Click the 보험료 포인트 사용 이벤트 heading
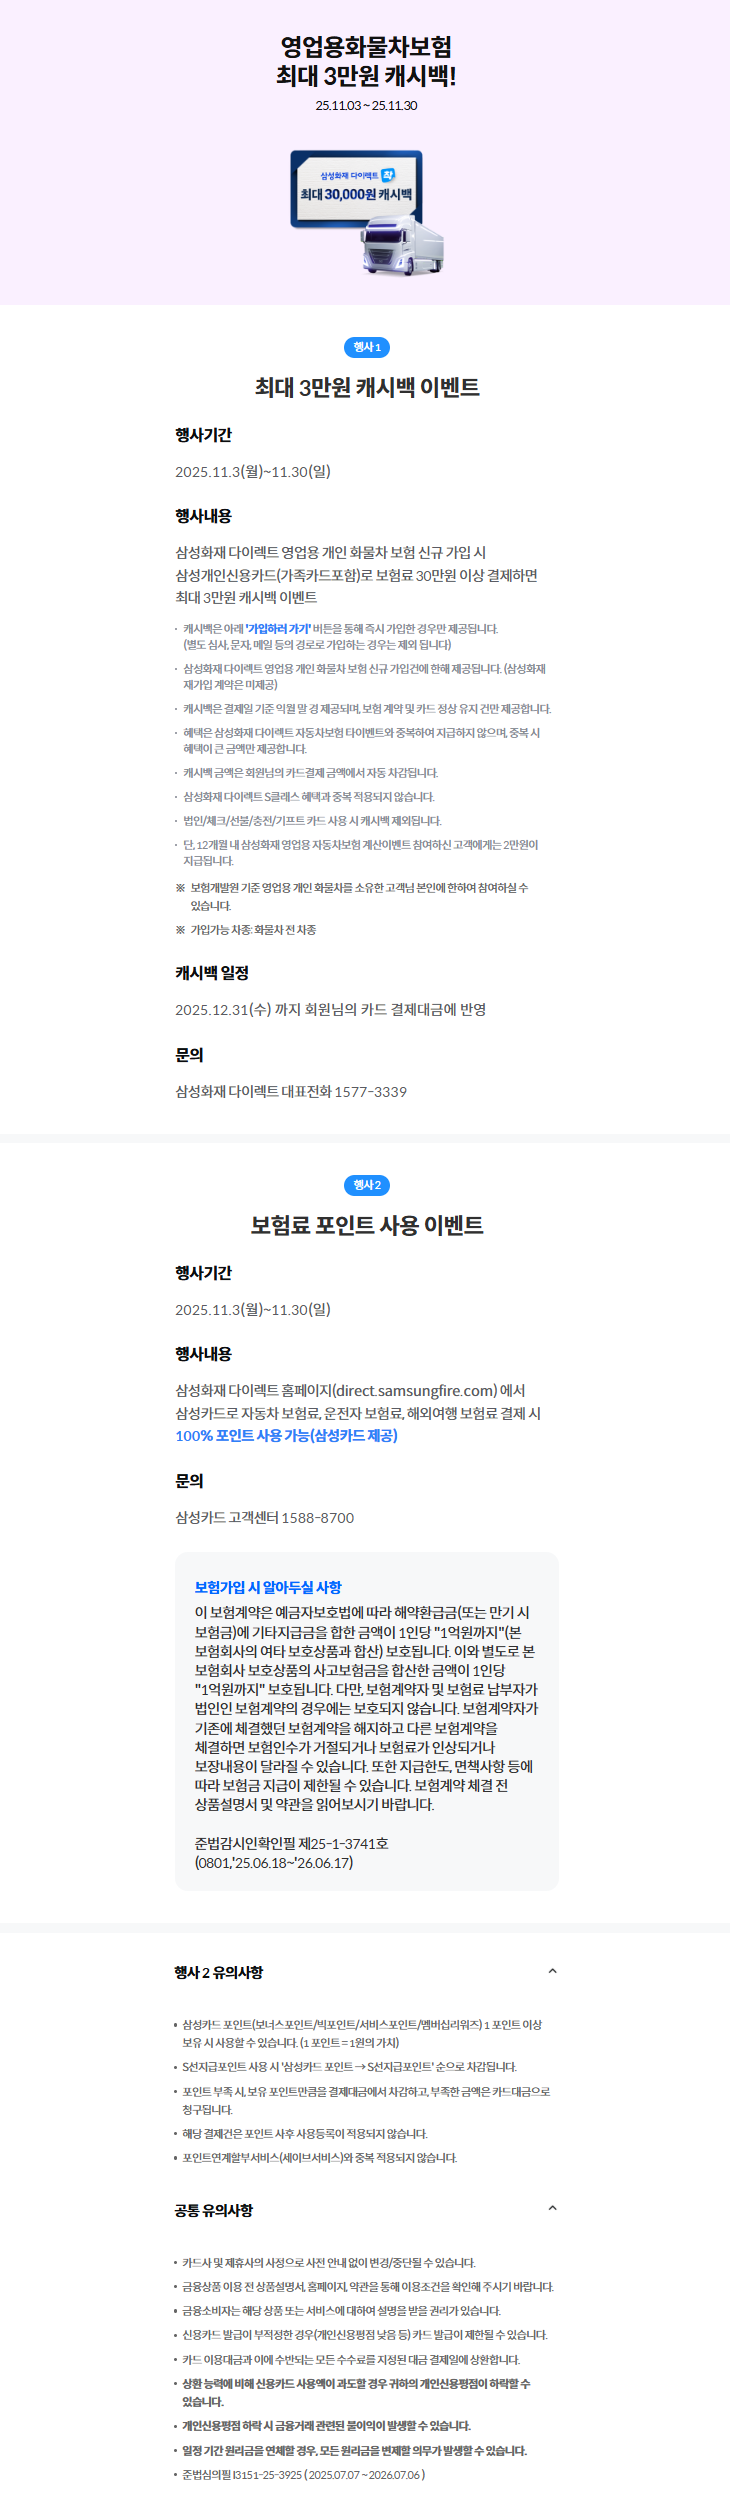Image resolution: width=730 pixels, height=2506 pixels. tap(366, 1225)
